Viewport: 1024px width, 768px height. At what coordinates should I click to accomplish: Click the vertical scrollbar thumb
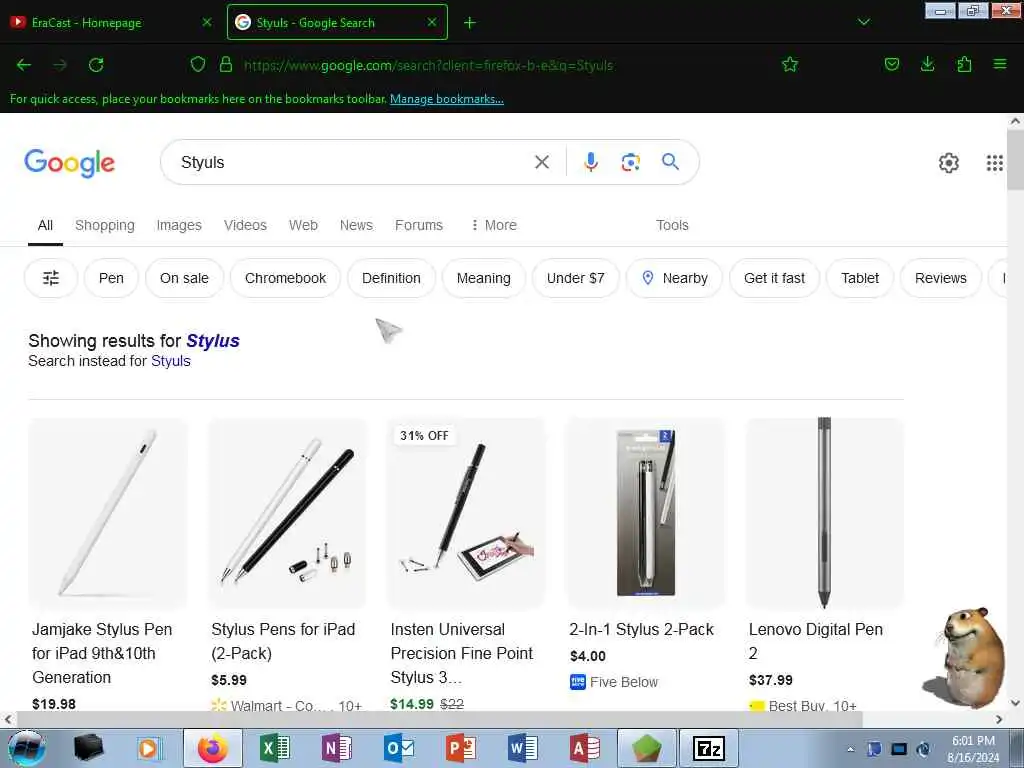click(1015, 159)
